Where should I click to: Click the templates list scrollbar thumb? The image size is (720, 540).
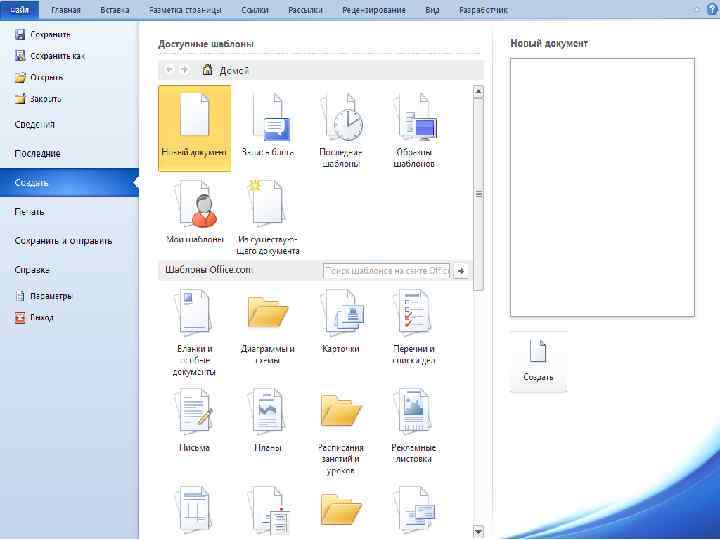tap(478, 194)
